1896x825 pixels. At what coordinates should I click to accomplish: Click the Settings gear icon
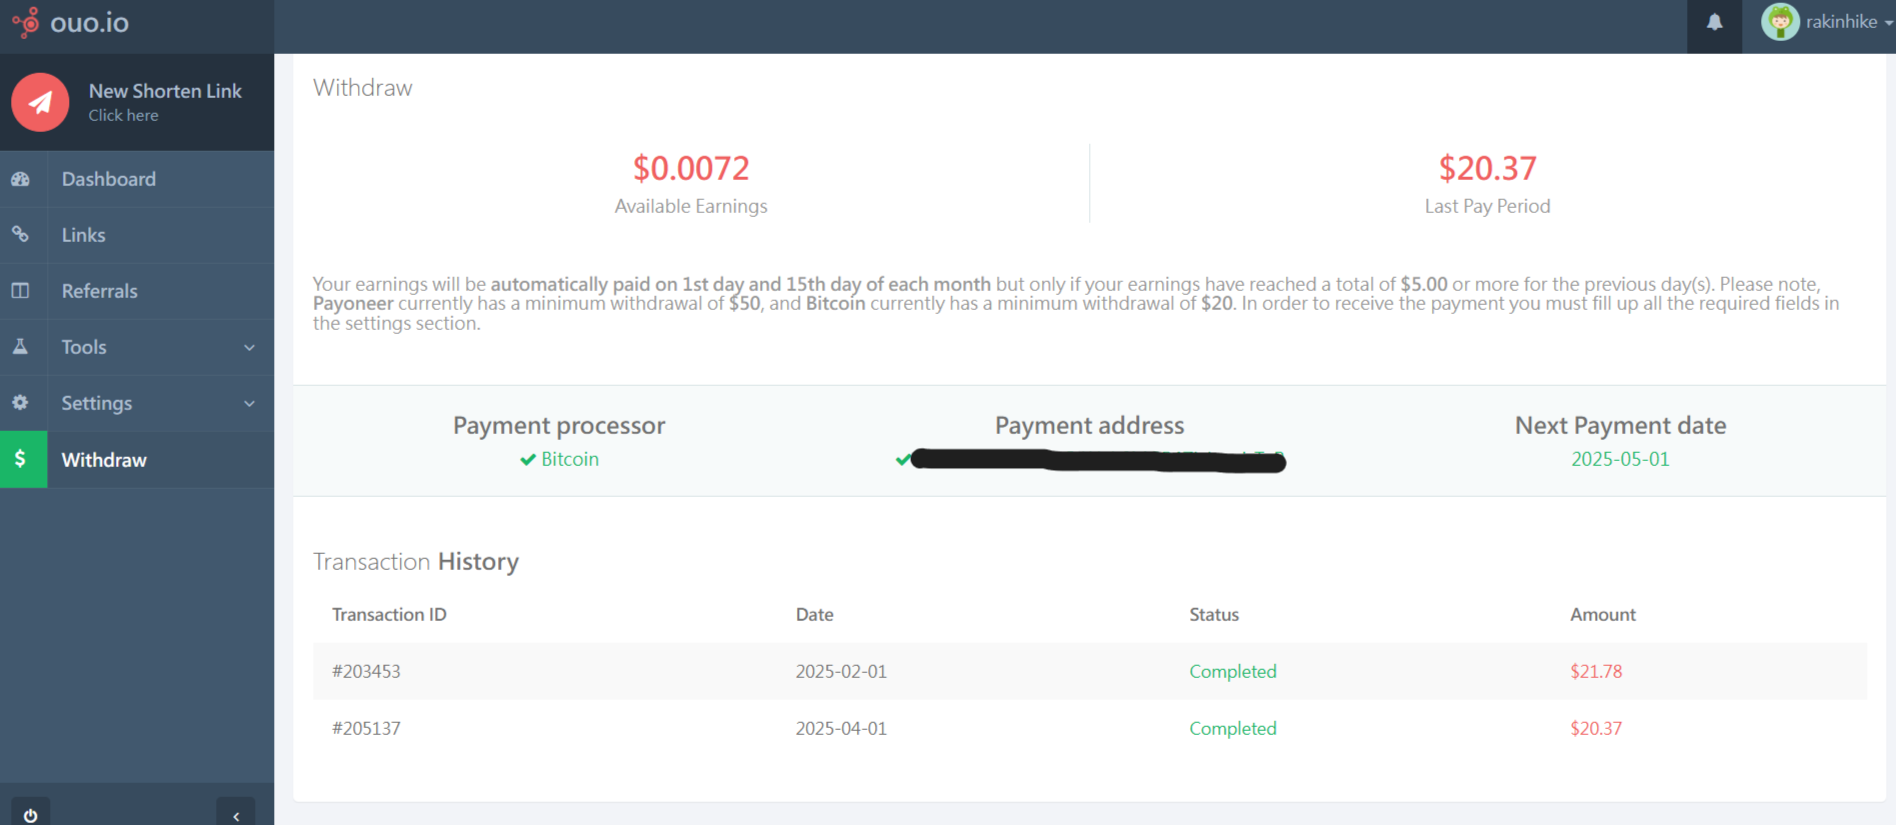20,403
